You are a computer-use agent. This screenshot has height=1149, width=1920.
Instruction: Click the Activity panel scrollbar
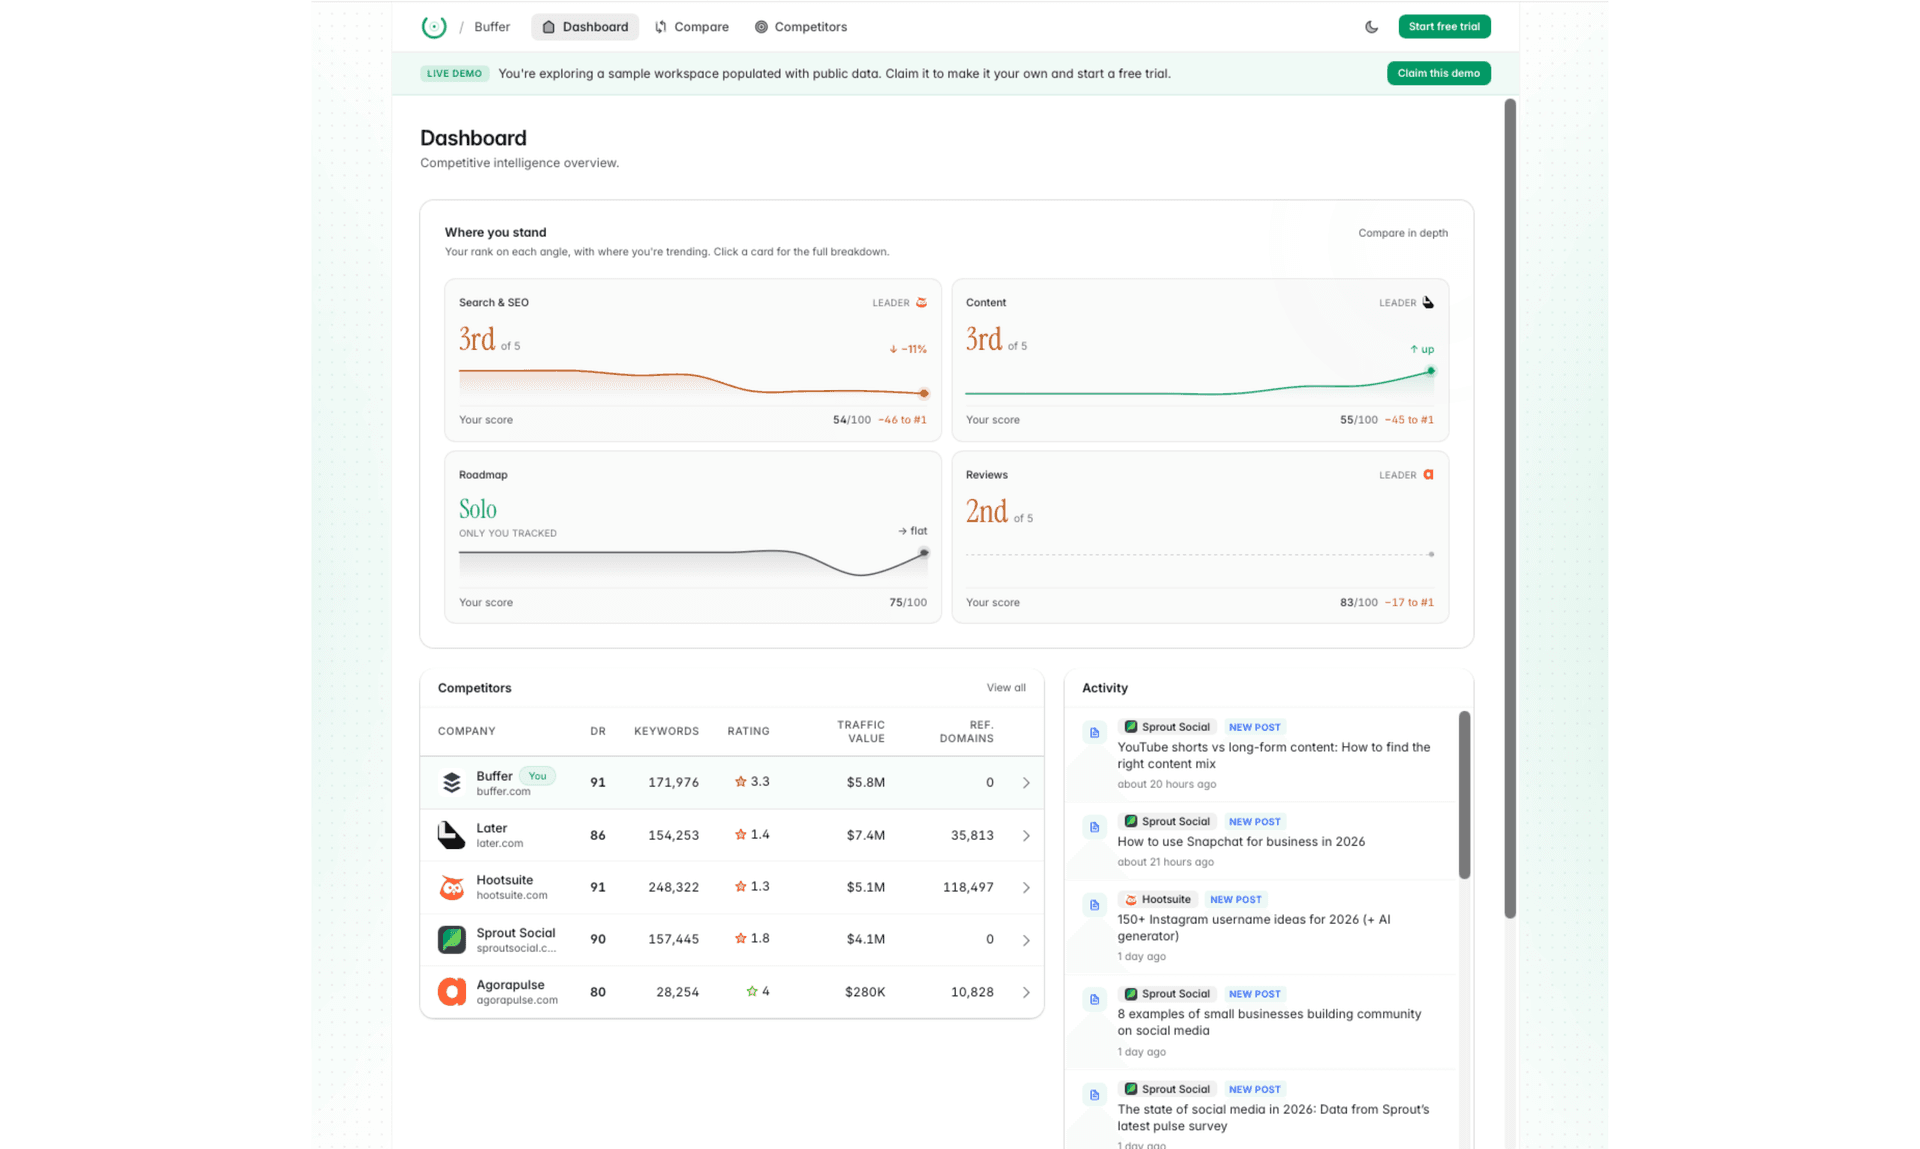tap(1464, 795)
